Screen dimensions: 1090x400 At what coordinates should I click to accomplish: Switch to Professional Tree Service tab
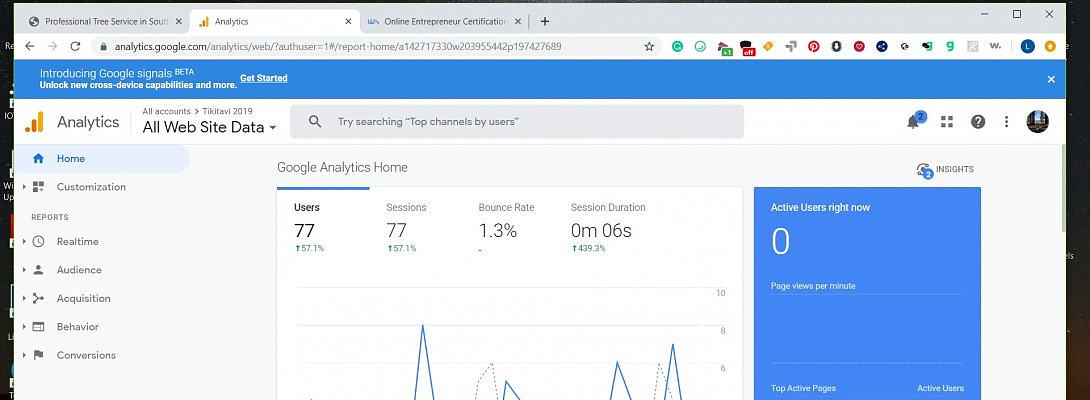98,21
